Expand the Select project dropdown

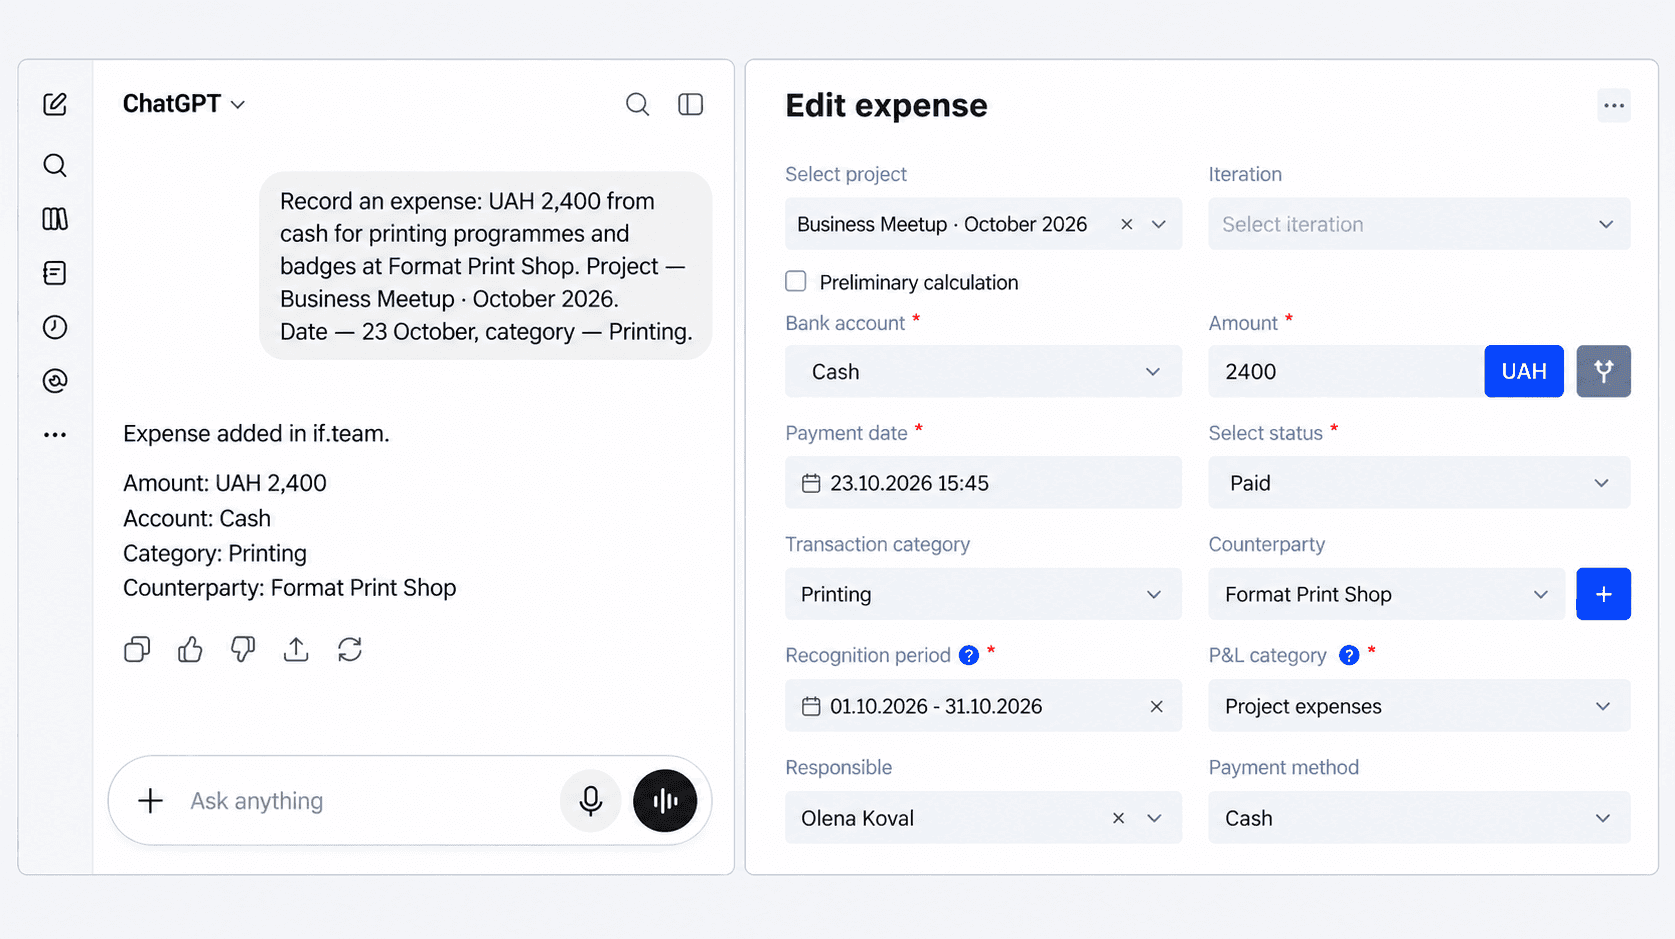pyautogui.click(x=1159, y=224)
